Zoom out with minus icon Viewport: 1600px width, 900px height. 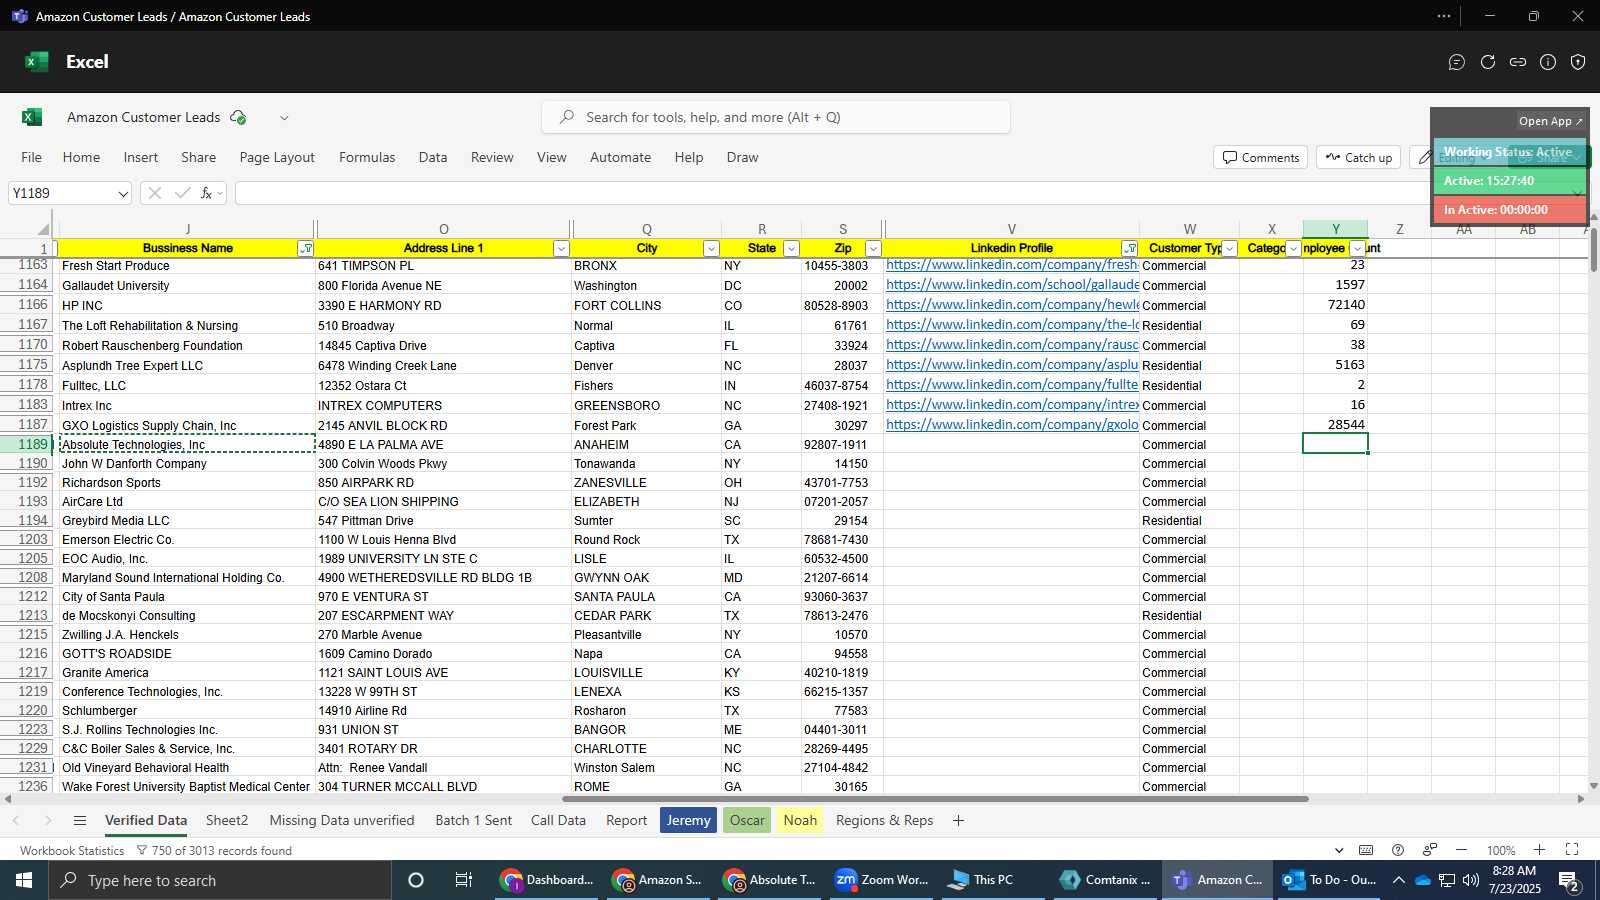(x=1462, y=850)
